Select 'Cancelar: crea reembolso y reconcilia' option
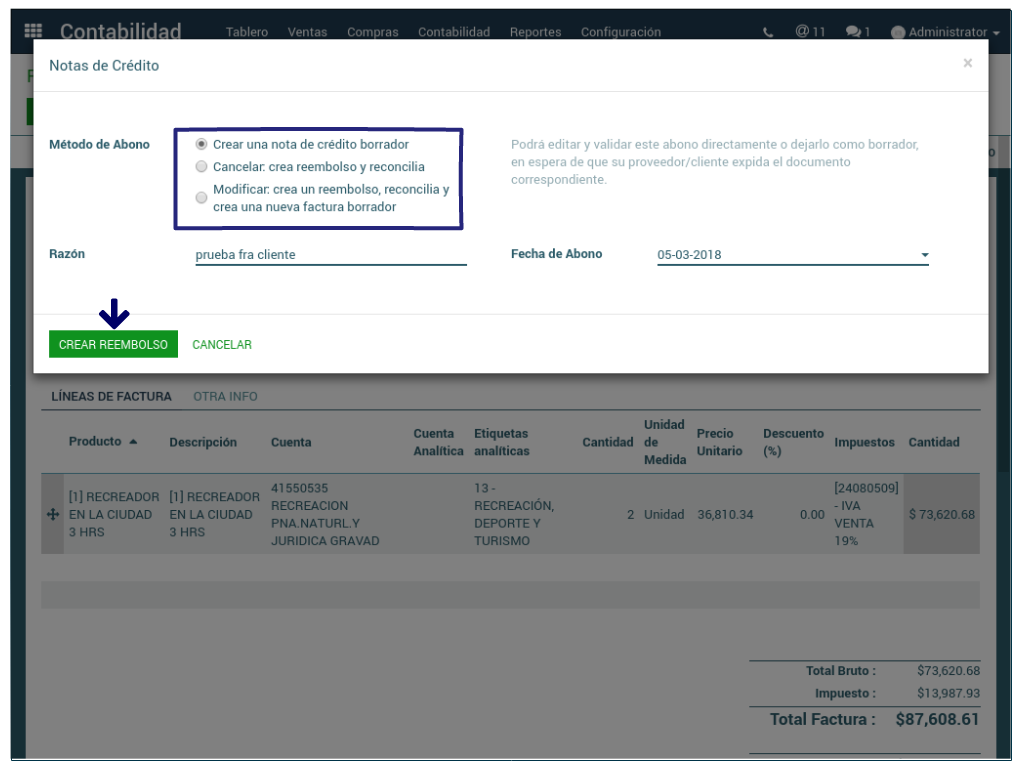Screen dimensions: 1023x767 [202, 167]
